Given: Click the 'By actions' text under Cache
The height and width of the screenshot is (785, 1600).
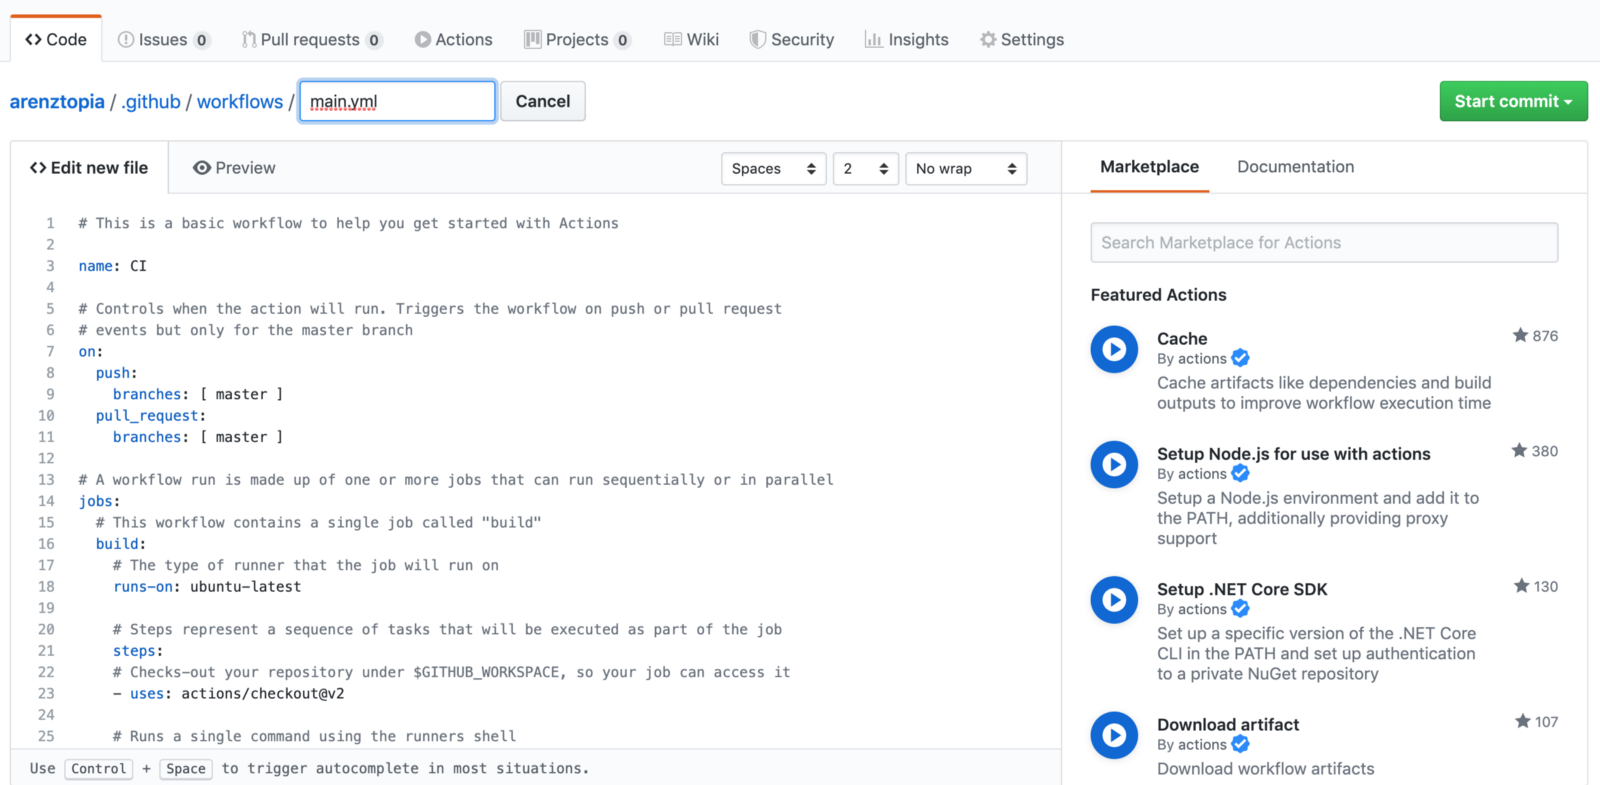Looking at the screenshot, I should point(1191,358).
